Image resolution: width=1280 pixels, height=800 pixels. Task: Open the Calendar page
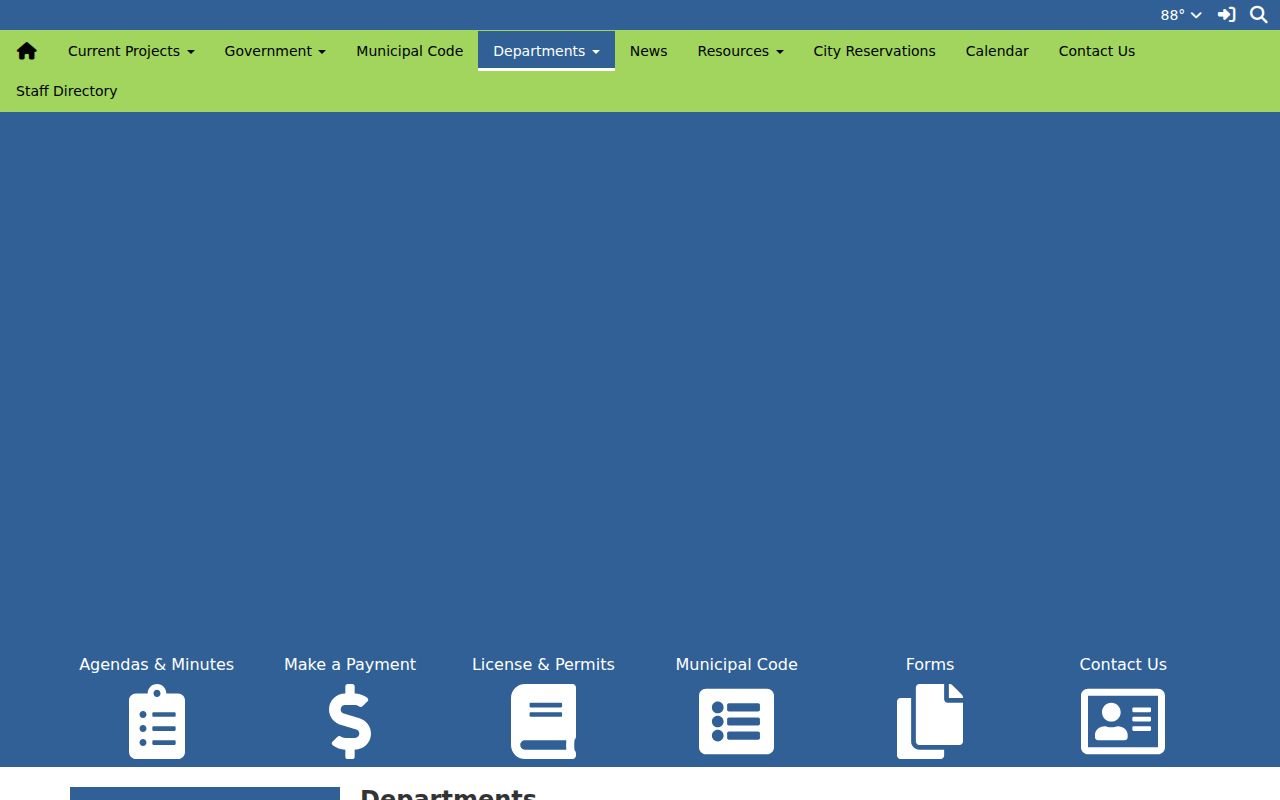coord(997,51)
